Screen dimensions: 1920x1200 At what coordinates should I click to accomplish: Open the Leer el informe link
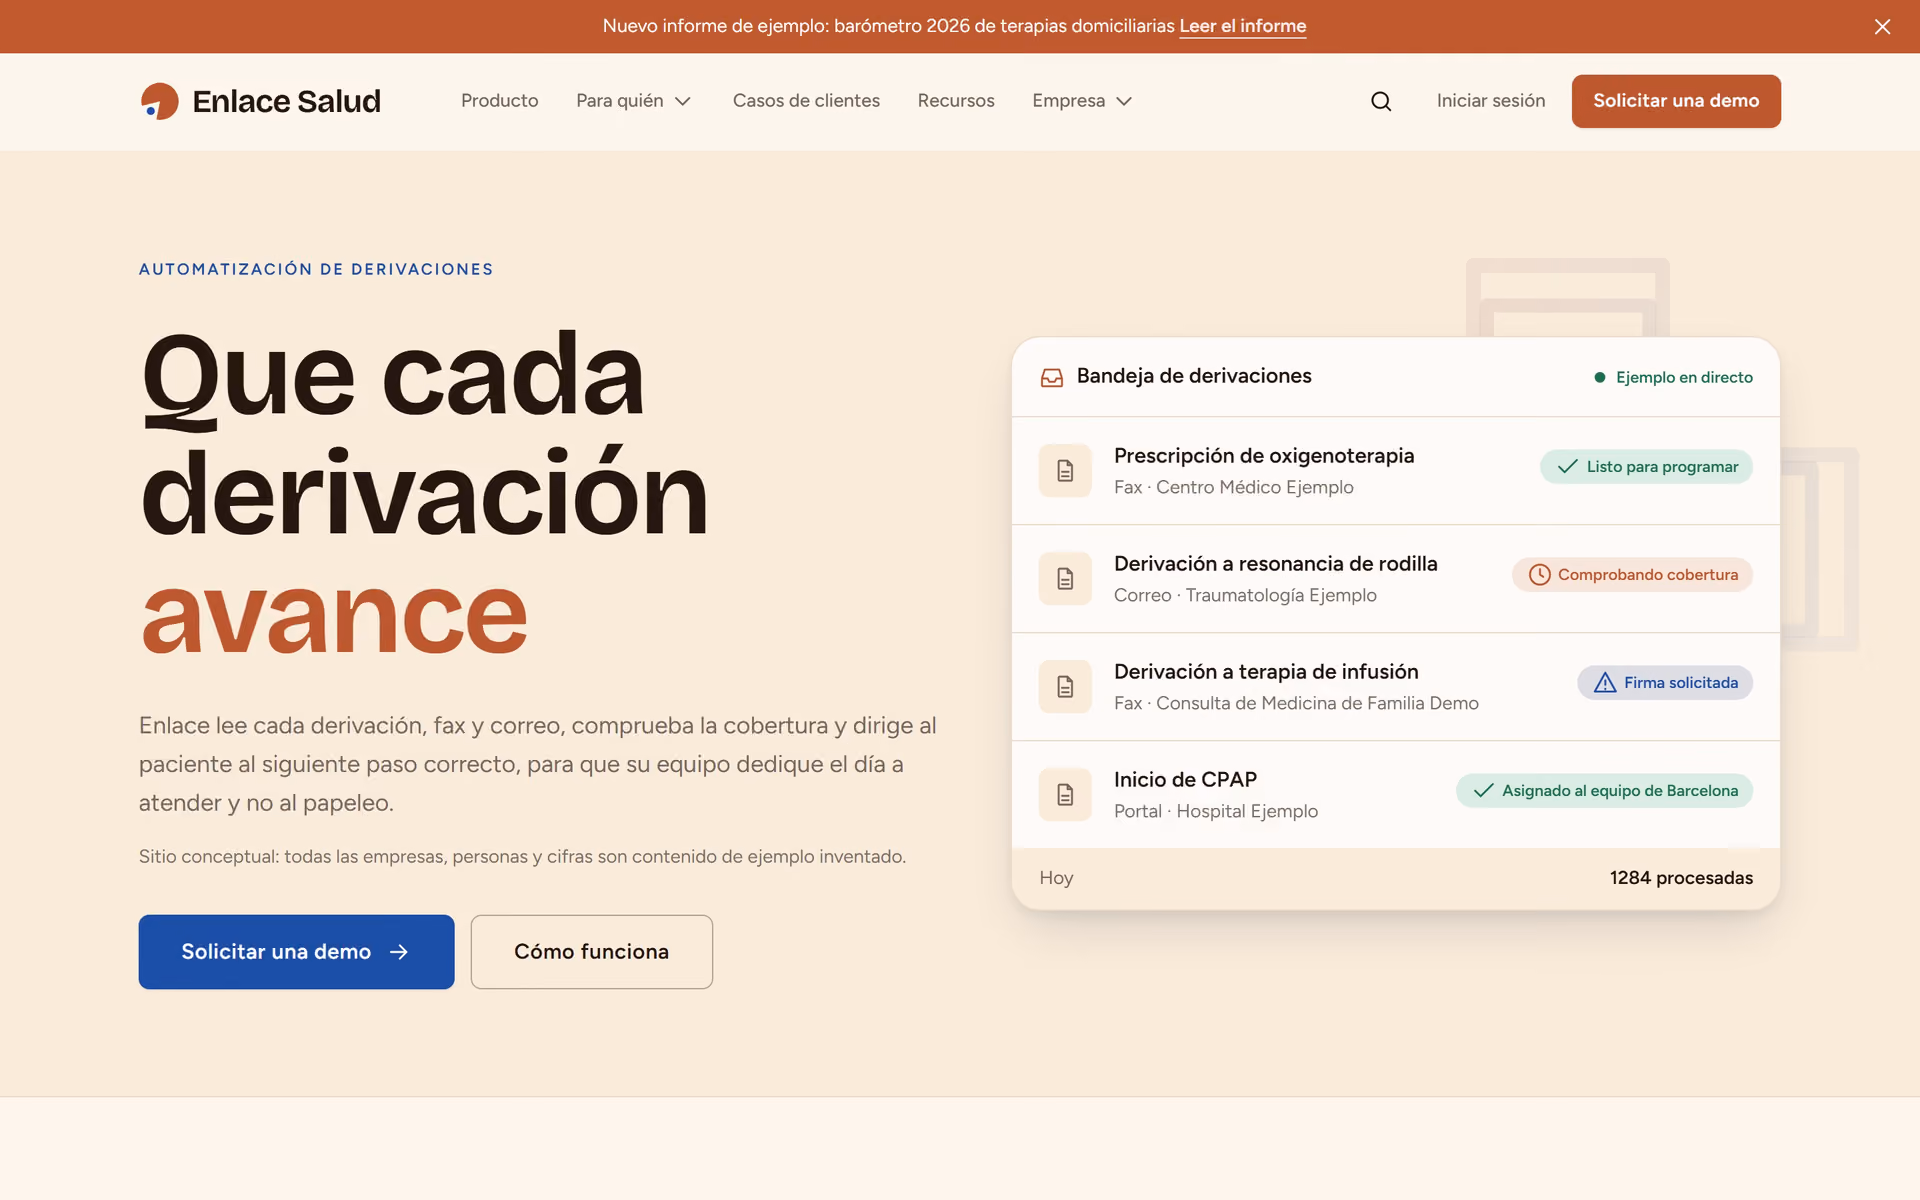(1243, 26)
